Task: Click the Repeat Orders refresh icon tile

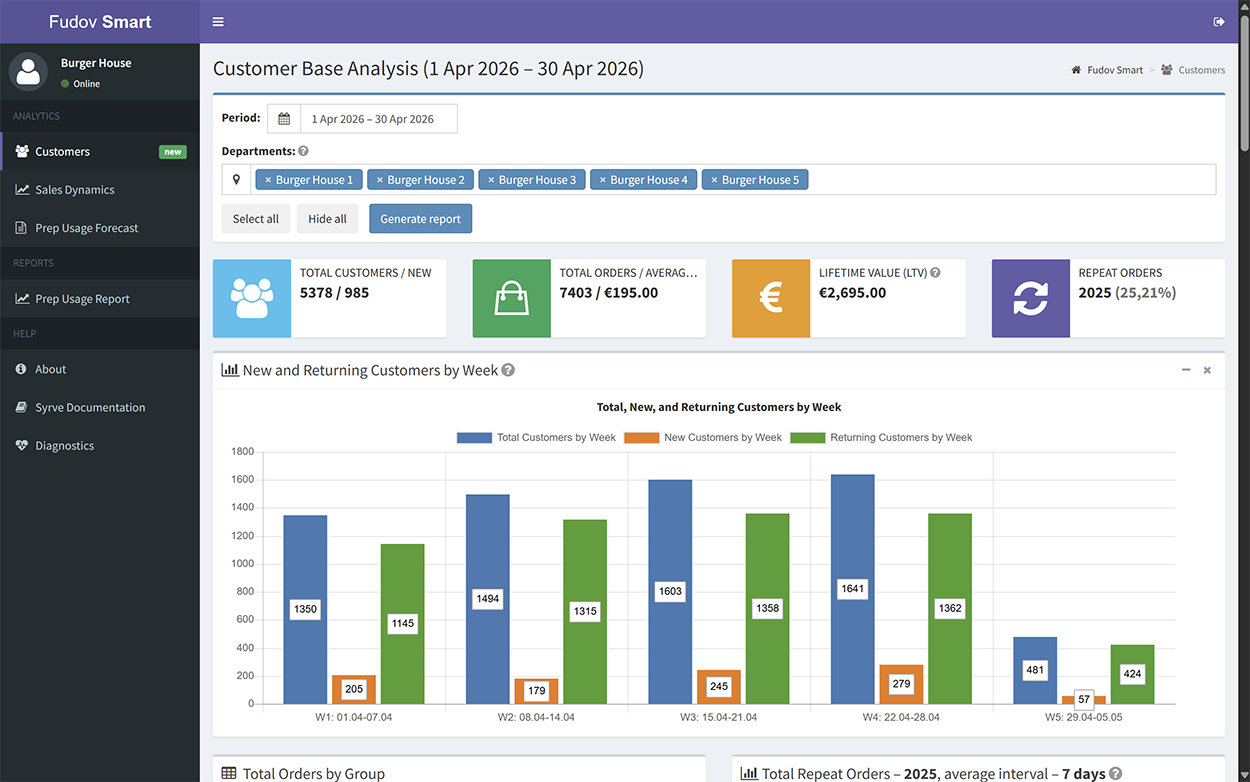Action: pyautogui.click(x=1030, y=298)
